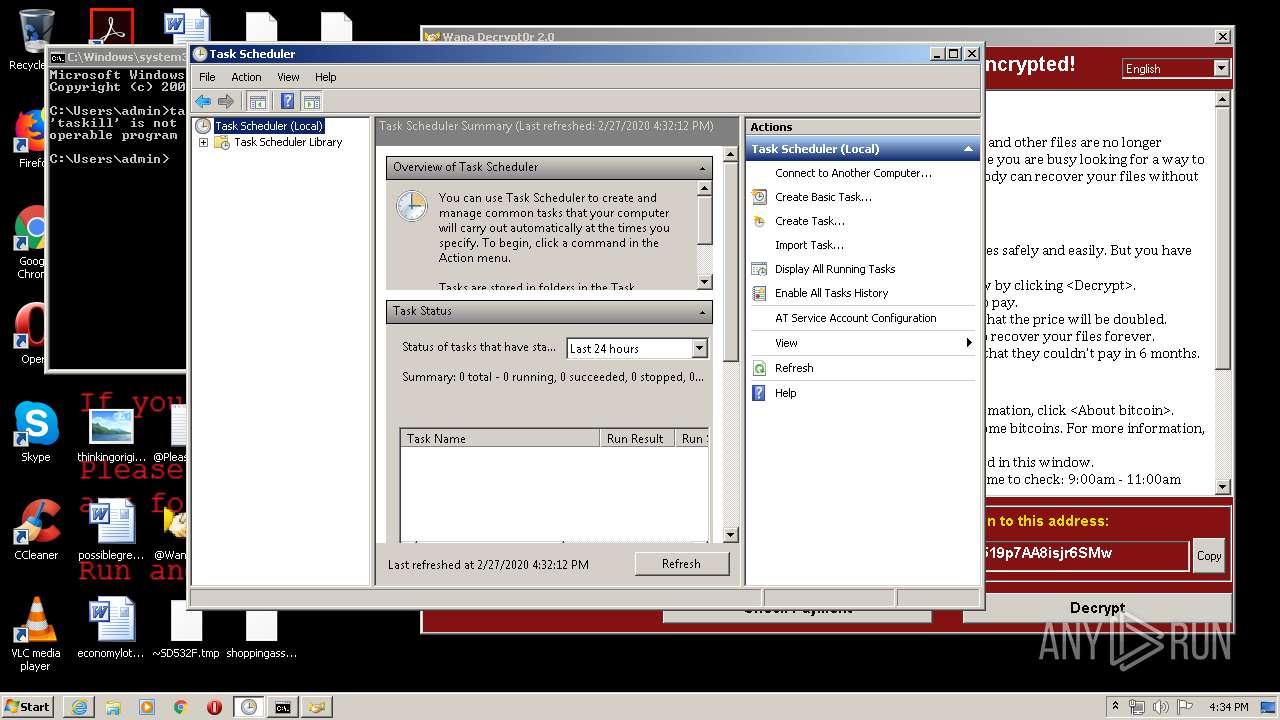Expand the Task Scheduler Library node
Viewport: 1280px width, 720px height.
coord(203,143)
